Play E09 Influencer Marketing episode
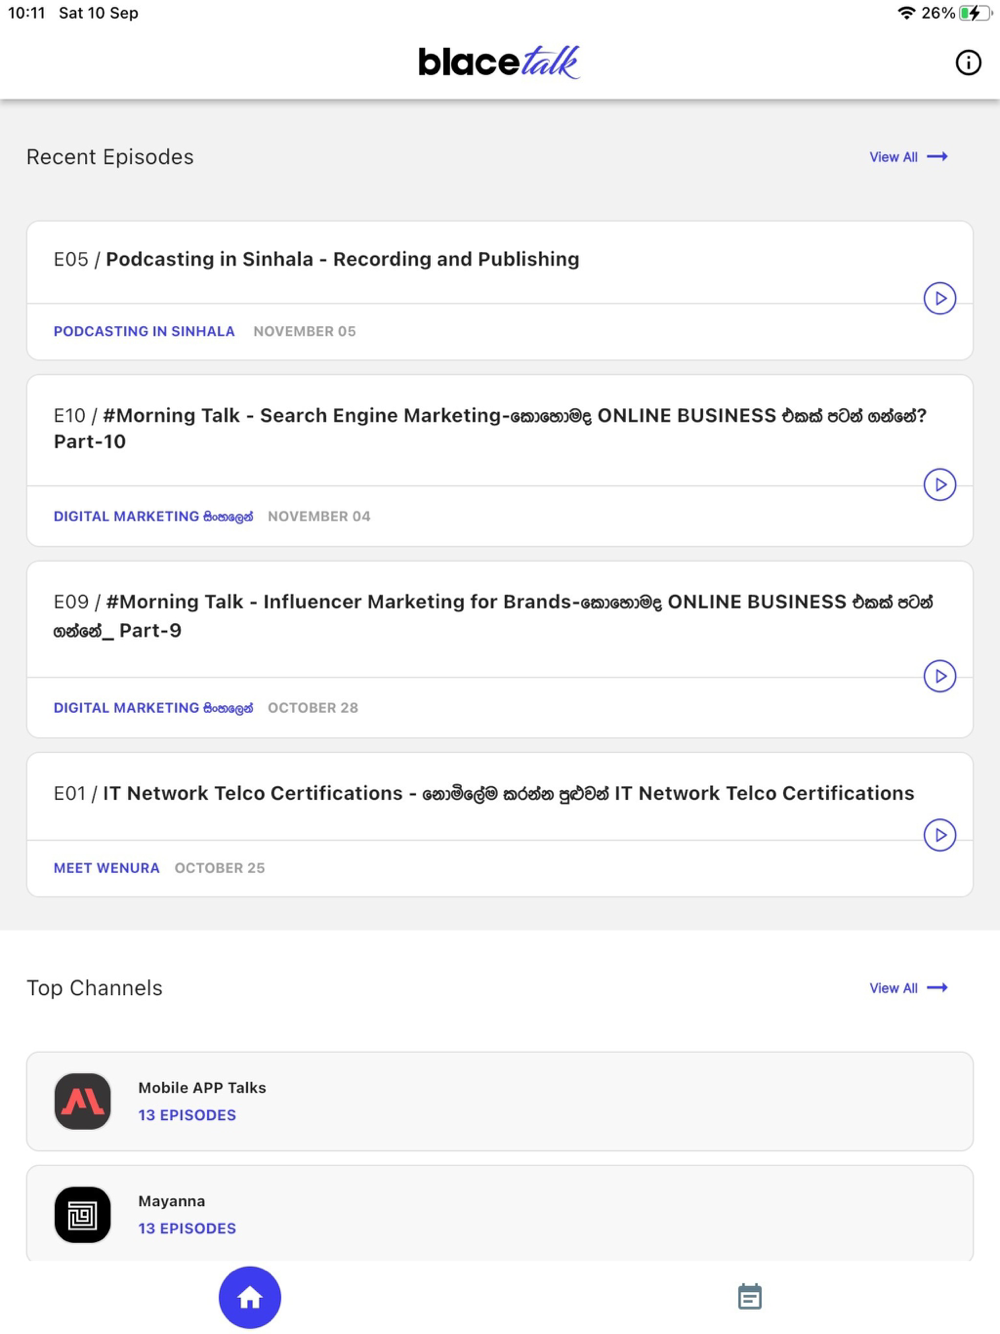This screenshot has width=1000, height=1334. pos(939,676)
